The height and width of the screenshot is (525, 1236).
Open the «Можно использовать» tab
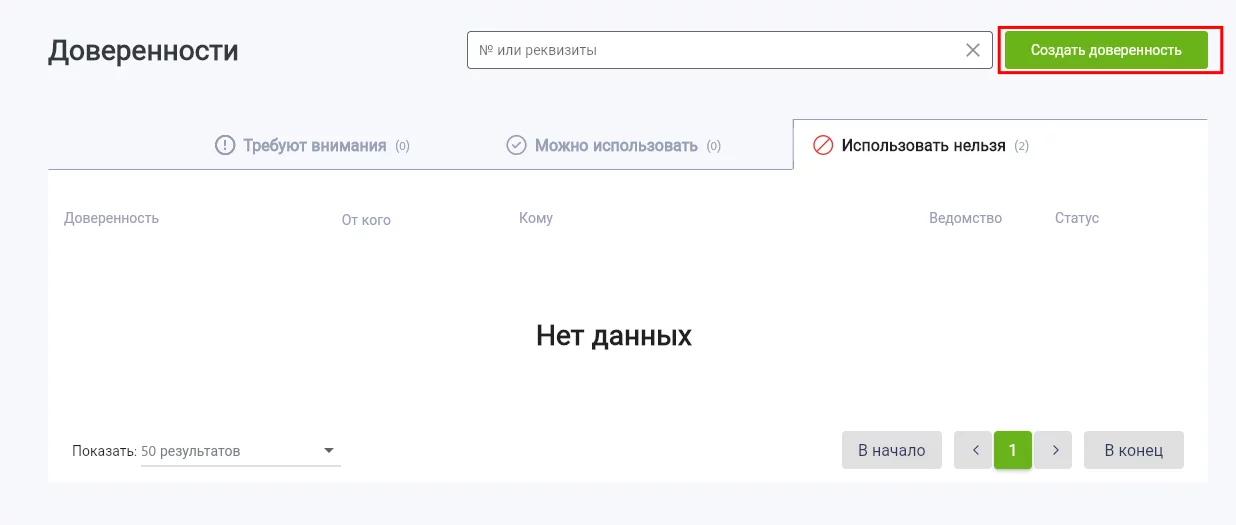tap(615, 146)
